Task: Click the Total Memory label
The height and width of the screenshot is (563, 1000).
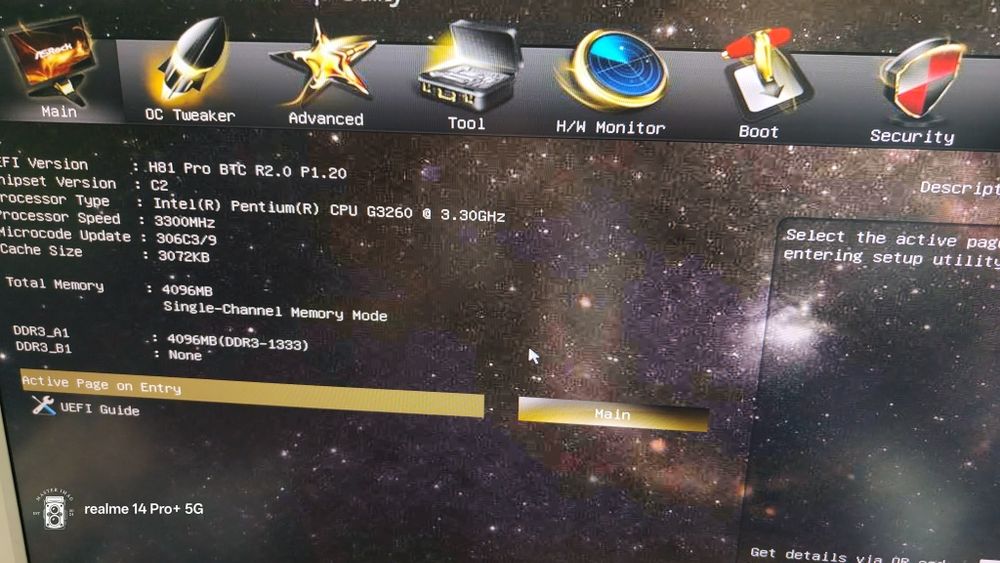Action: 55,284
